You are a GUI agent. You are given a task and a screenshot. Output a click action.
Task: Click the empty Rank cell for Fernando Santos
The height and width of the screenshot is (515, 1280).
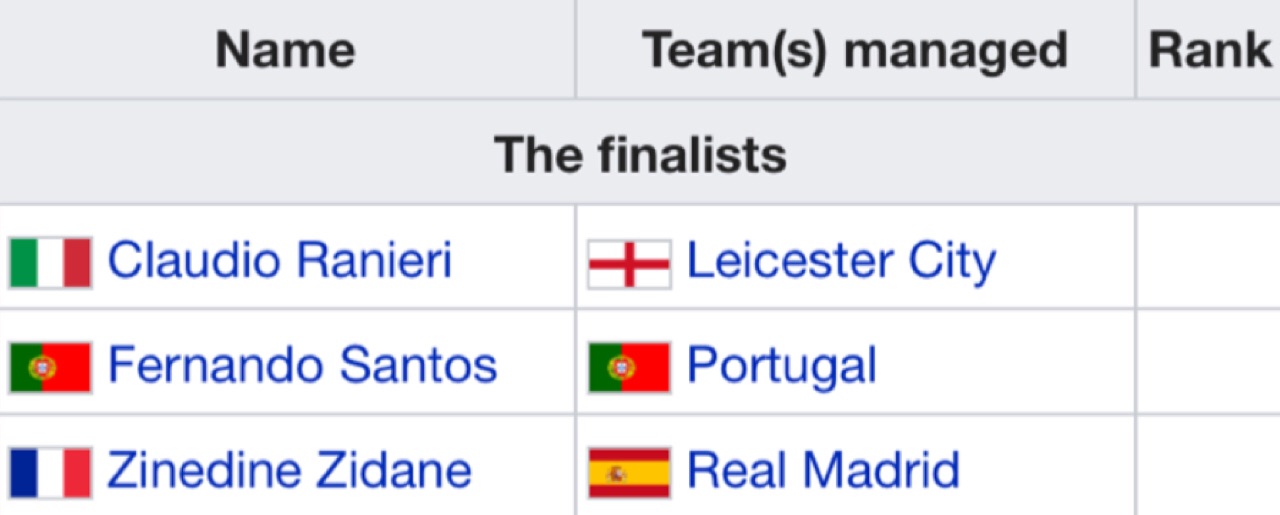click(x=1208, y=362)
